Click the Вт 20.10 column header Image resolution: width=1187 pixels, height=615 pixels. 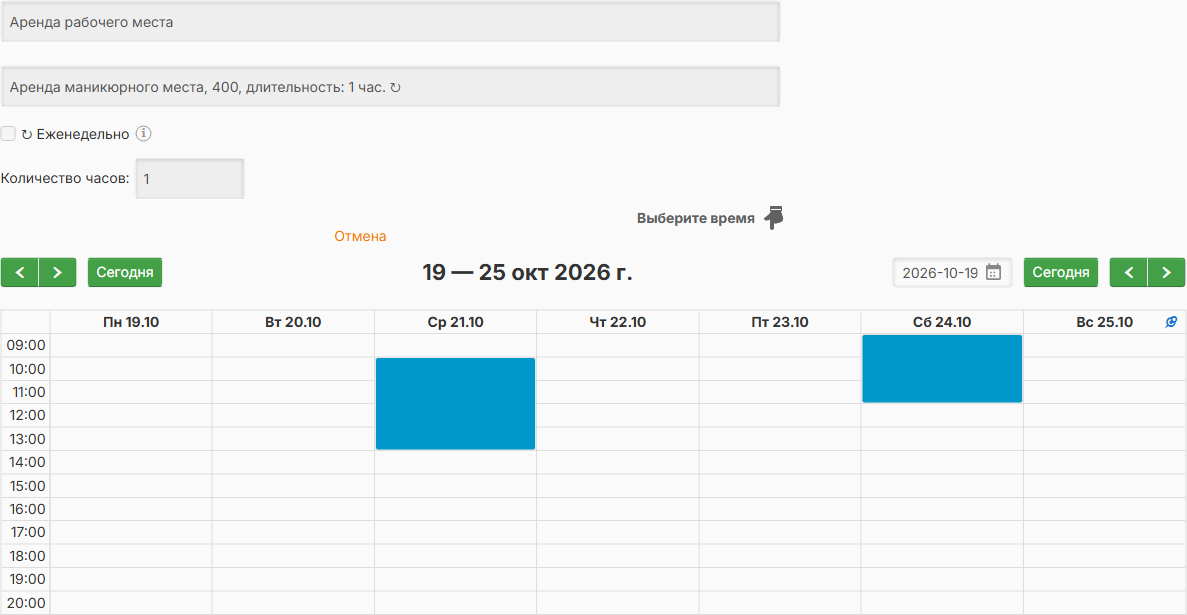[293, 322]
